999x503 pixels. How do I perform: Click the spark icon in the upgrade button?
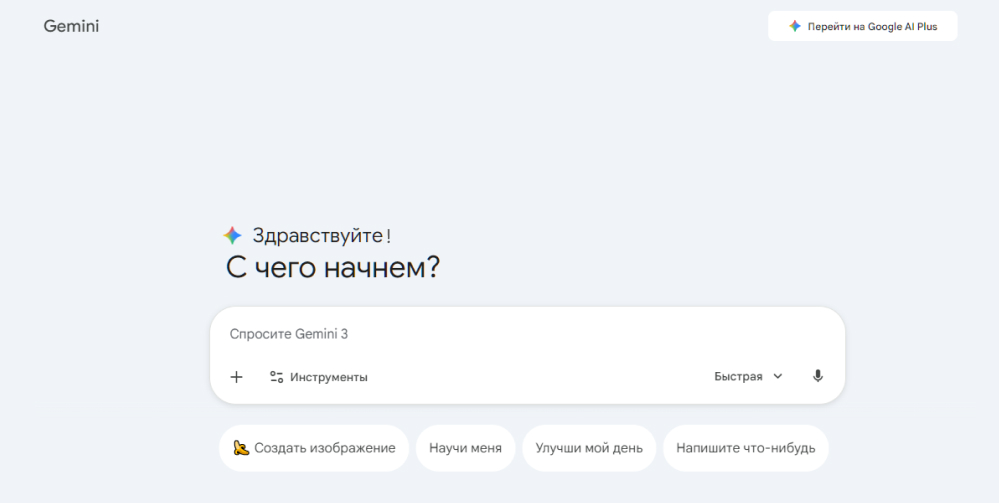(x=795, y=26)
